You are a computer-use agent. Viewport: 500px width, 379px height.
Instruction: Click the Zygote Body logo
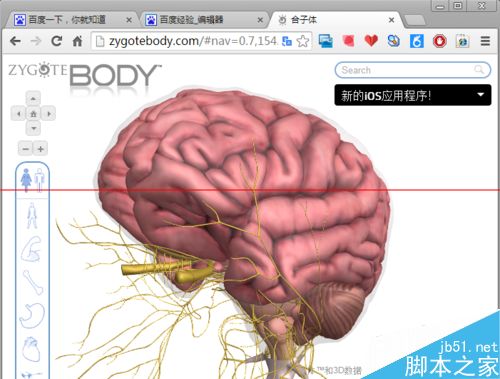click(84, 75)
